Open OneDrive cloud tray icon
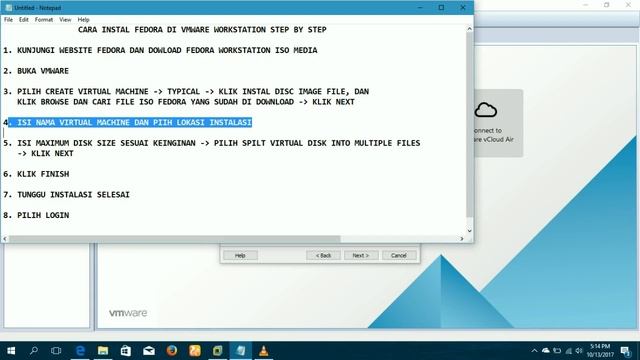This screenshot has width=640, height=360. pos(546,351)
